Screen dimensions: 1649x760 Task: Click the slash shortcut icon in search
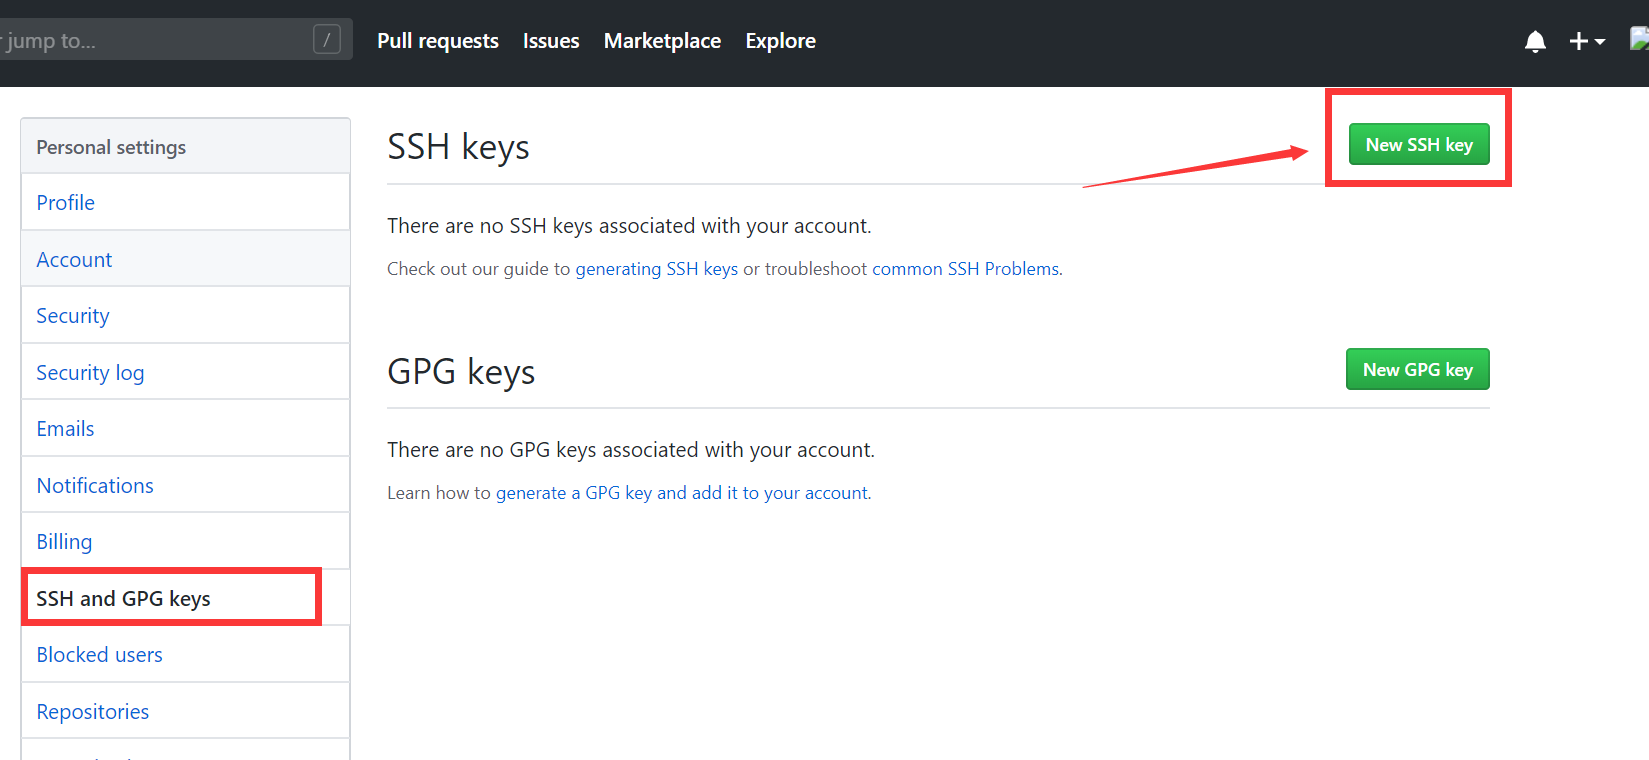327,40
